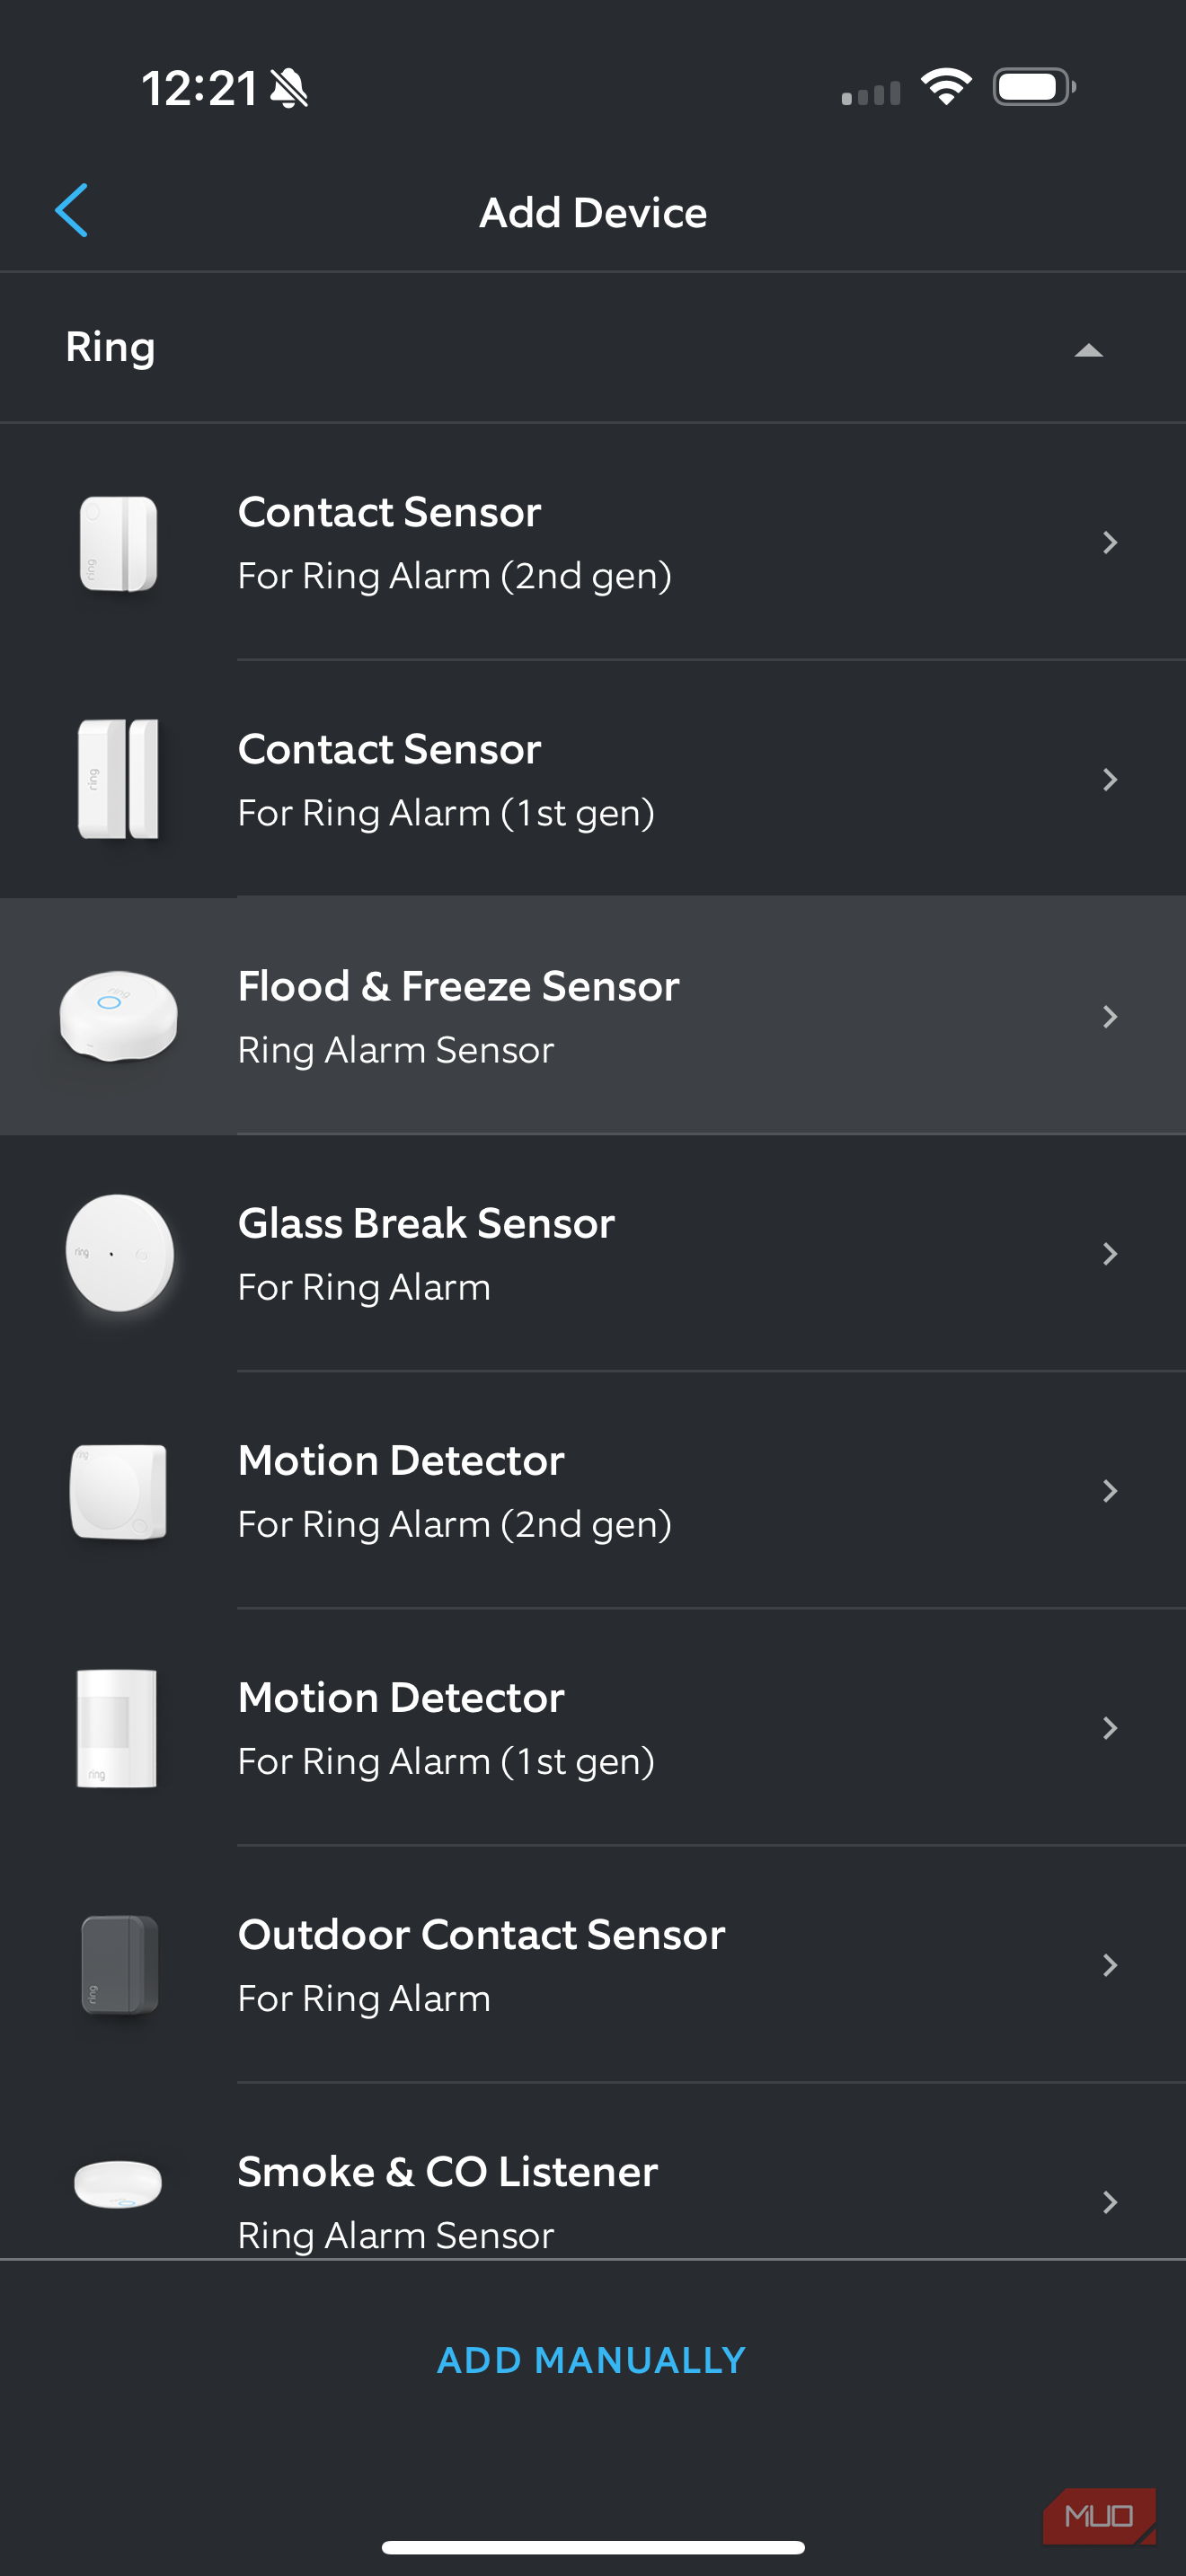The height and width of the screenshot is (2576, 1186).
Task: Tap the Ring category header label
Action: coord(110,347)
